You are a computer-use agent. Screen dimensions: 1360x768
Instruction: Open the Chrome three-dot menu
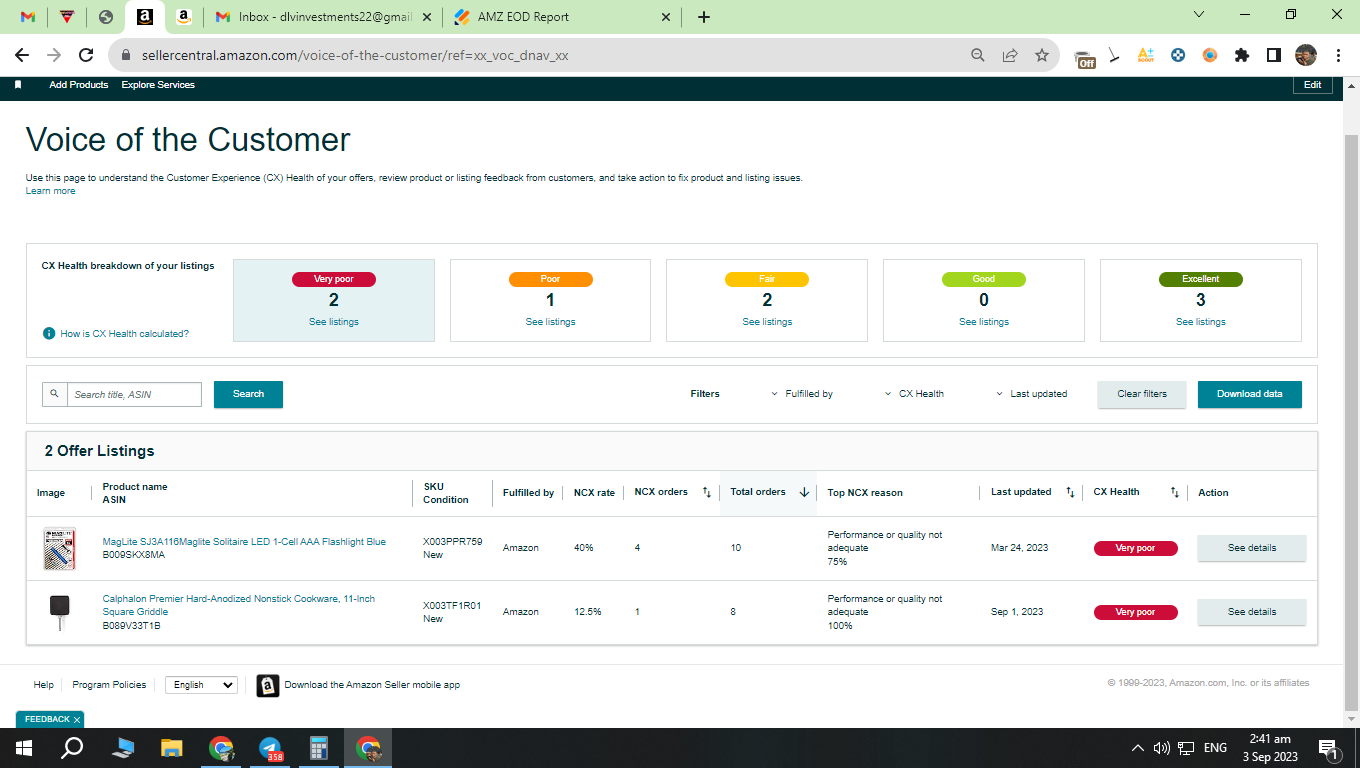click(x=1338, y=56)
